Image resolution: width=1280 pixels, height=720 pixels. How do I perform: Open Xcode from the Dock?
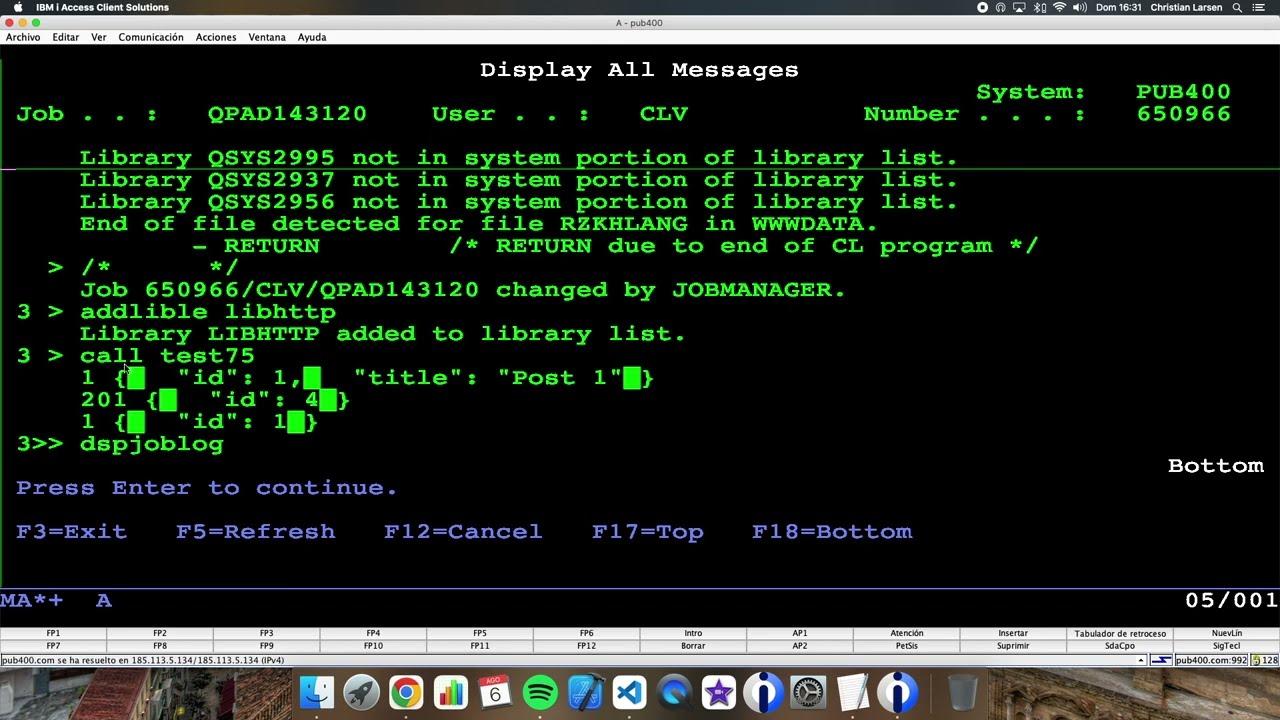(585, 692)
